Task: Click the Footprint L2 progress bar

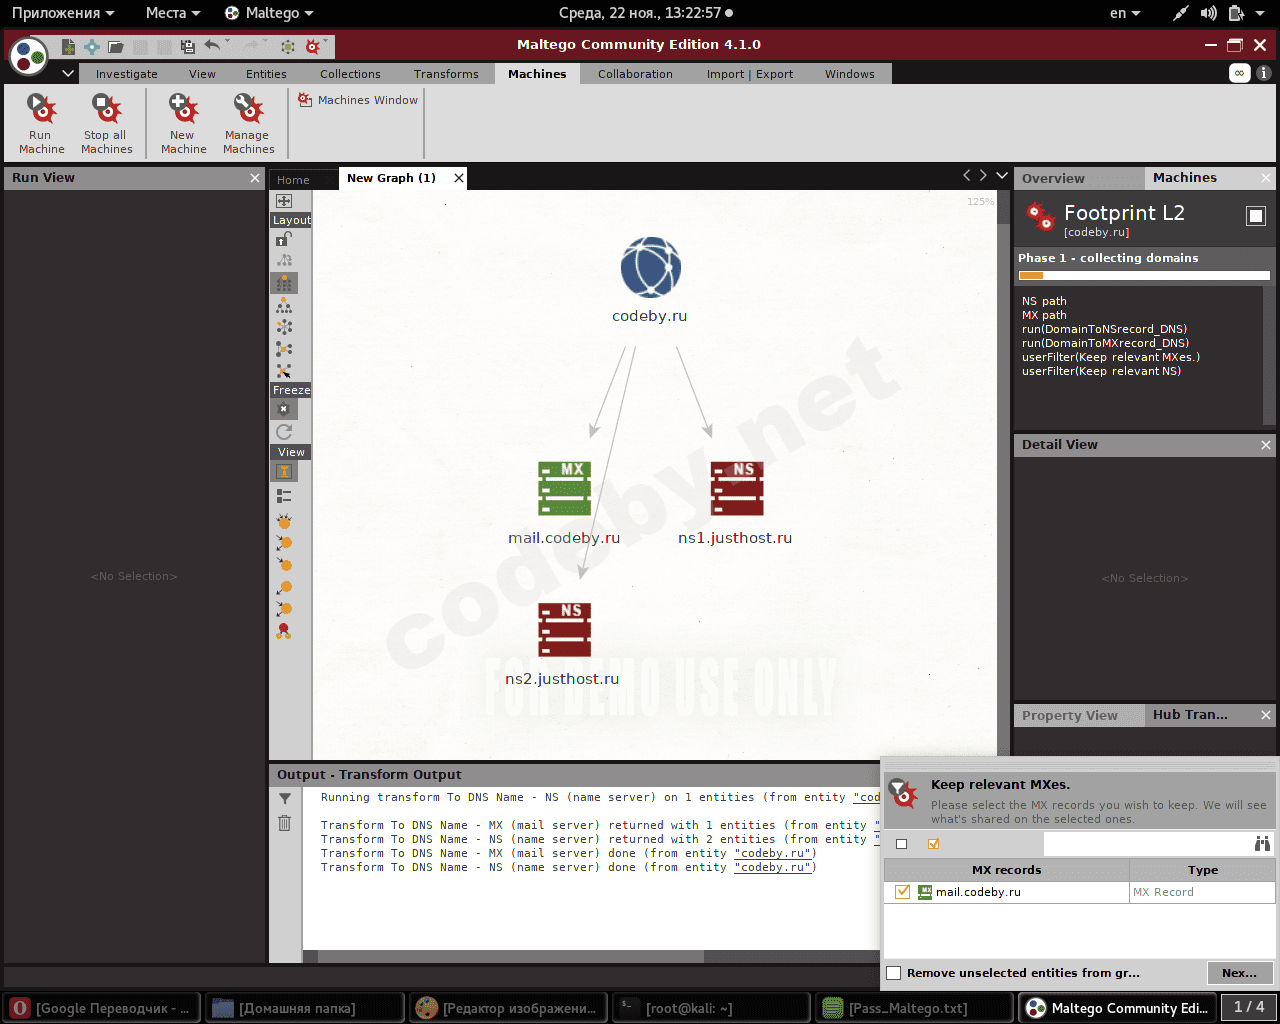Action: (1144, 275)
